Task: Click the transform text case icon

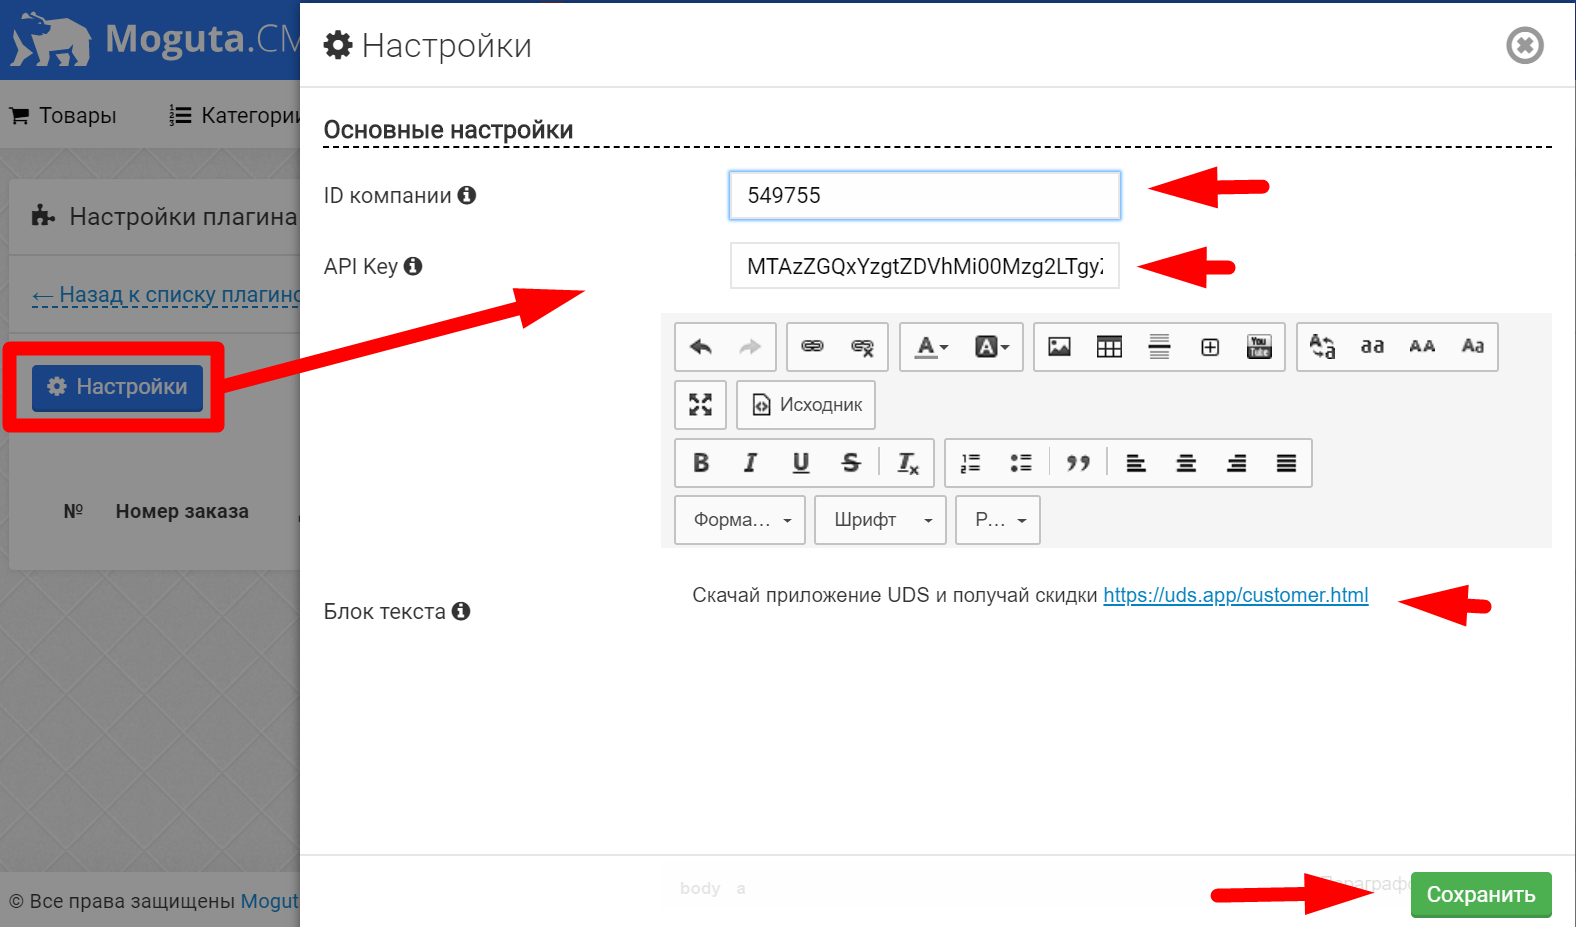Action: click(1322, 347)
